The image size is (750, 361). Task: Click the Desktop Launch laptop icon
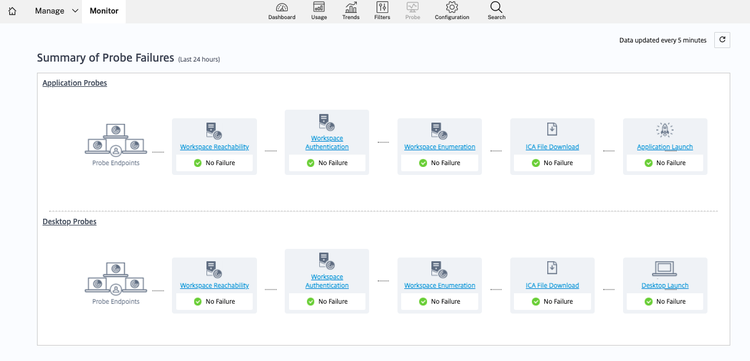664,269
